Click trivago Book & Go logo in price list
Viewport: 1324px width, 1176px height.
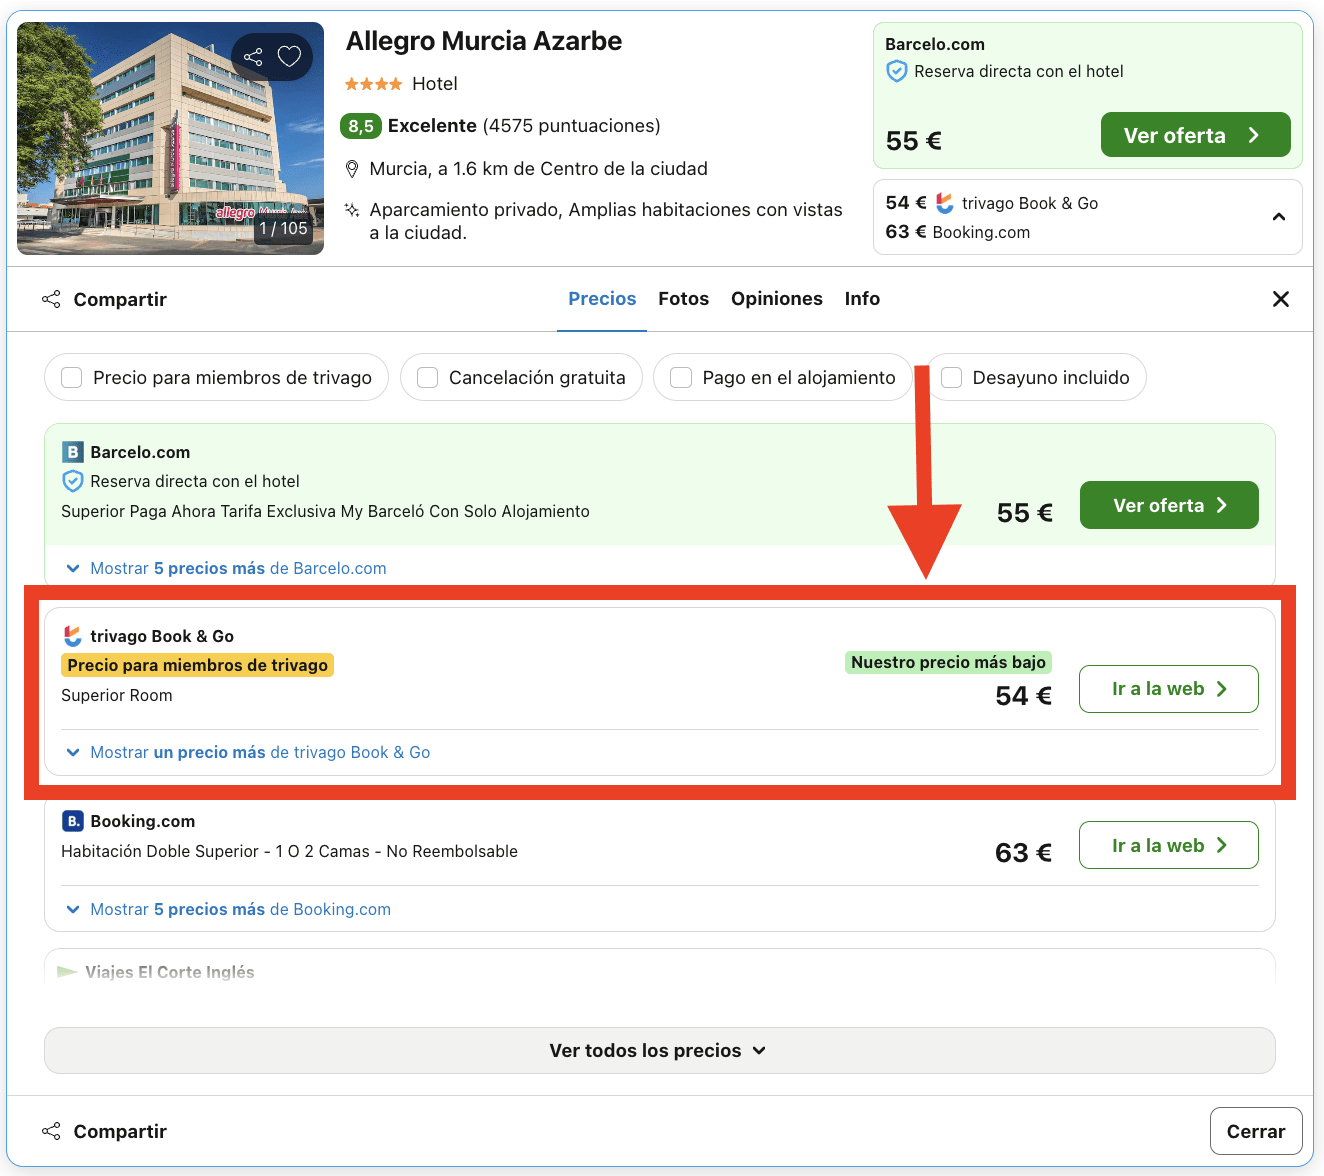(73, 636)
